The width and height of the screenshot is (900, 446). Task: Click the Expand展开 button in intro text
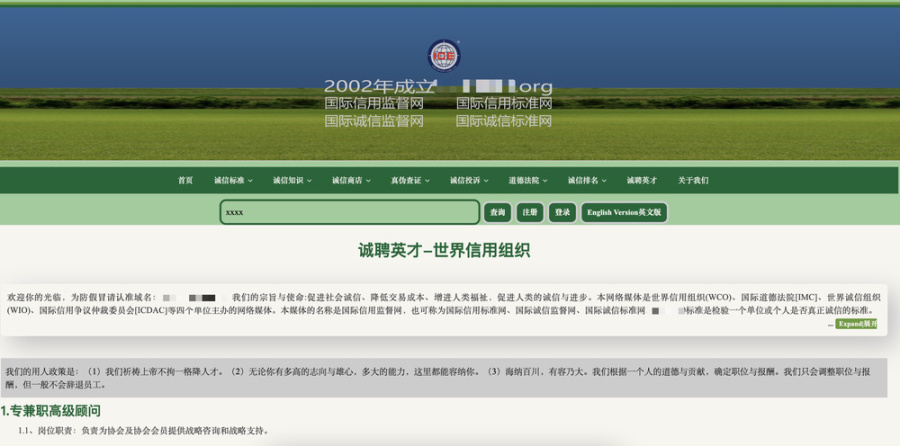pyautogui.click(x=856, y=324)
